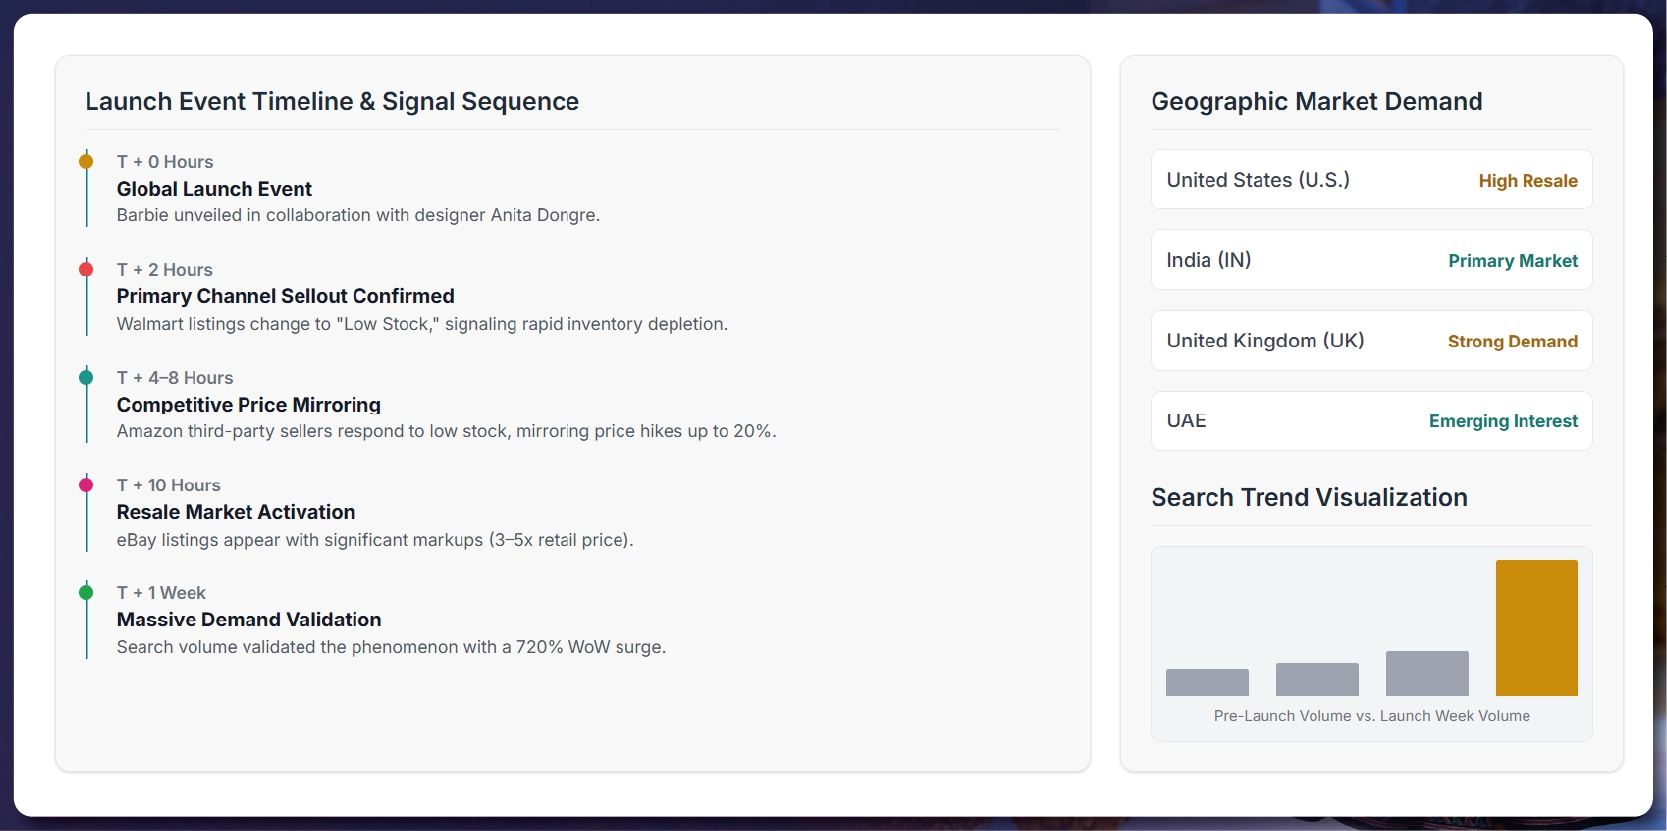Click the tall orange launch week bar
The width and height of the screenshot is (1667, 831).
coord(1536,628)
